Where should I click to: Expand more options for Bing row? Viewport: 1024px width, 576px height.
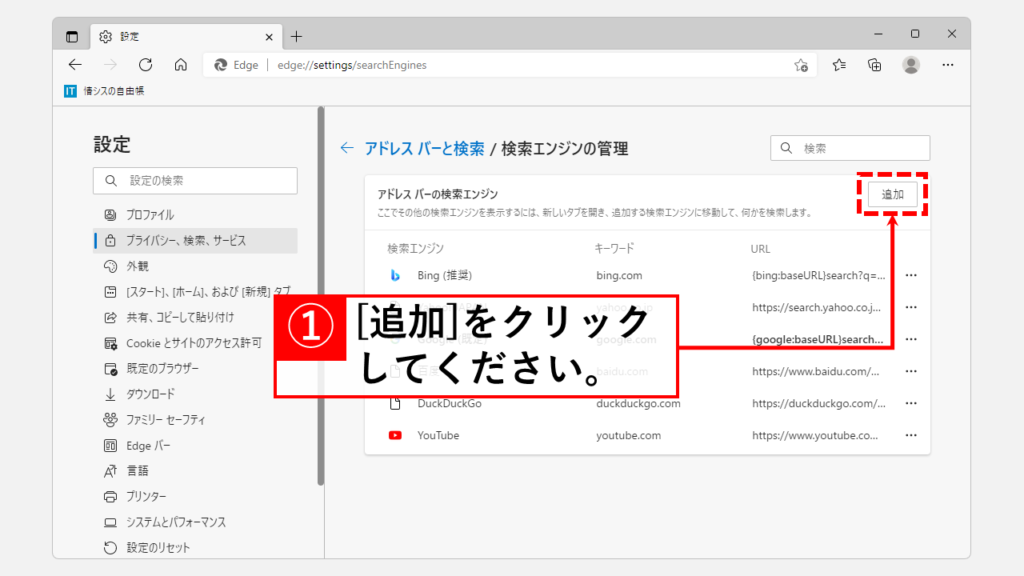(910, 275)
